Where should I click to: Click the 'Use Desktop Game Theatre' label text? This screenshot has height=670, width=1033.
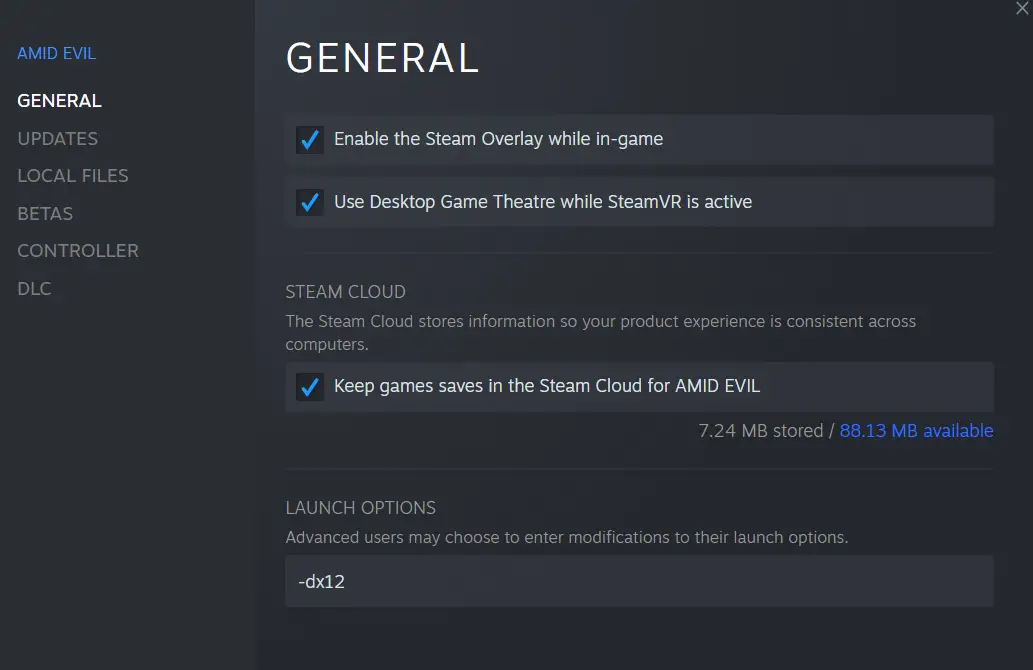click(543, 202)
